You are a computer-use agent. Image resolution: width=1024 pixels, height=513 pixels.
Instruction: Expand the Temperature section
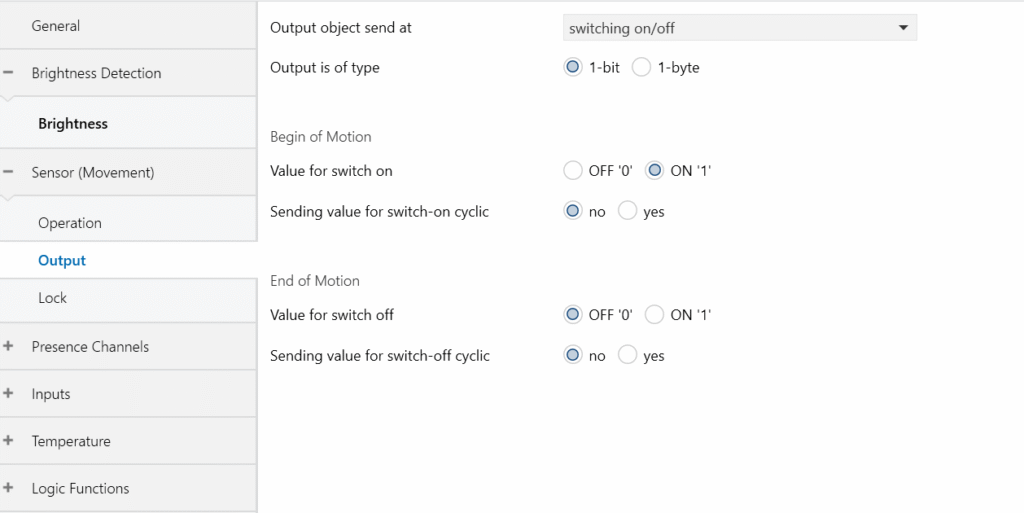point(8,441)
